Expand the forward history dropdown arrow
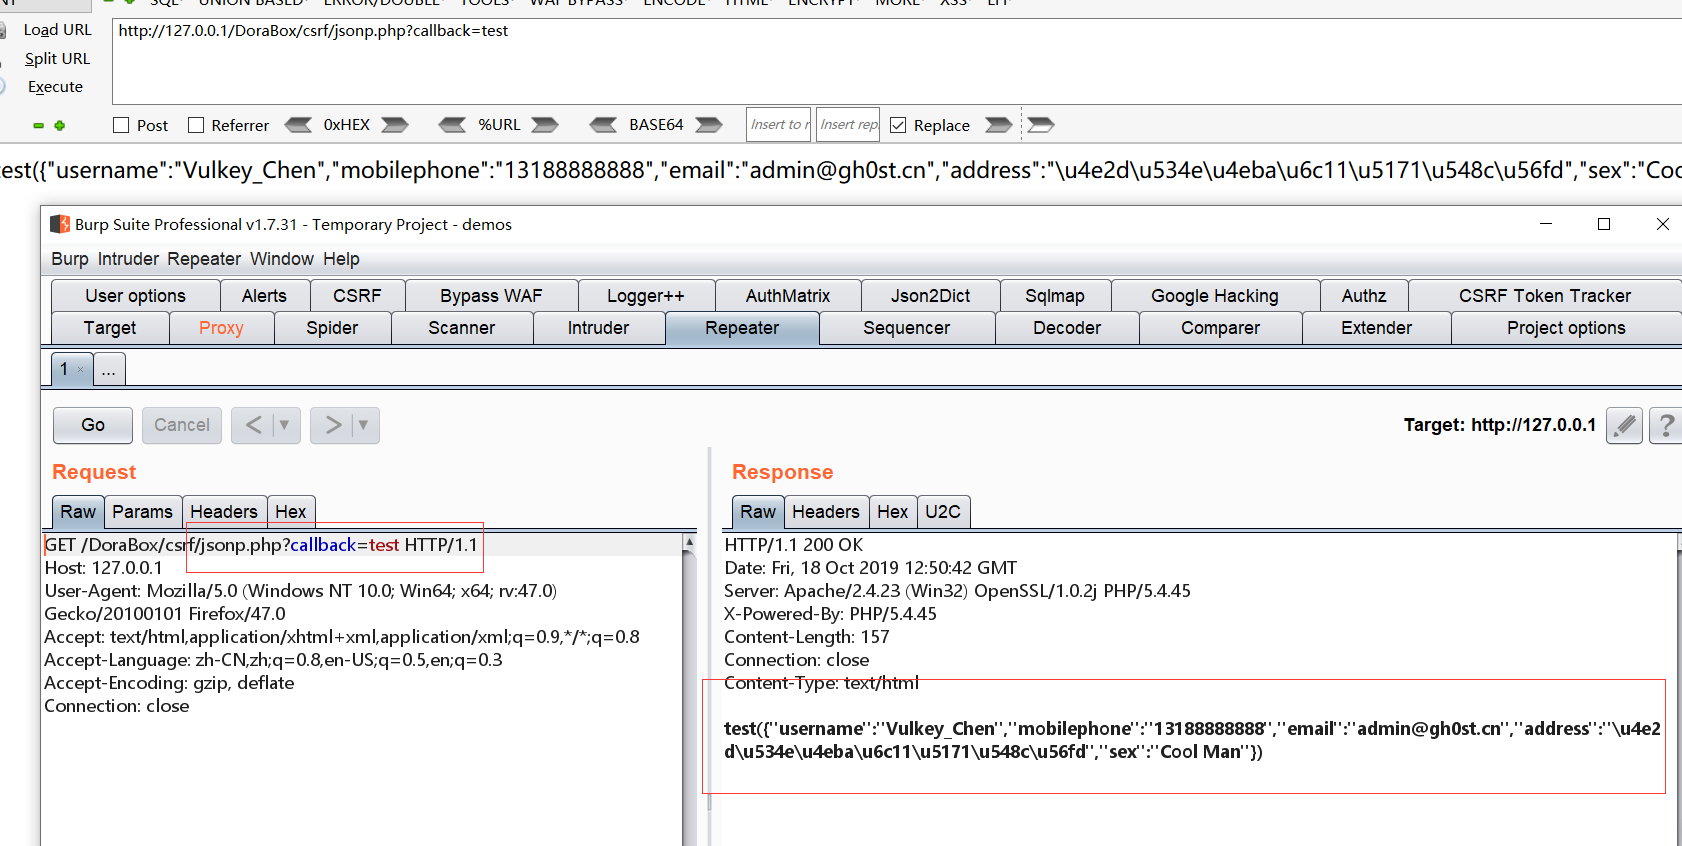 [364, 425]
